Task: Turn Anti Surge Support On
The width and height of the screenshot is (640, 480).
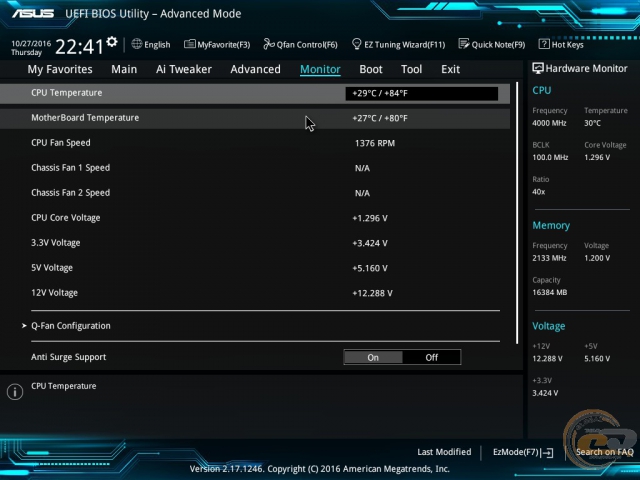Action: (x=373, y=358)
